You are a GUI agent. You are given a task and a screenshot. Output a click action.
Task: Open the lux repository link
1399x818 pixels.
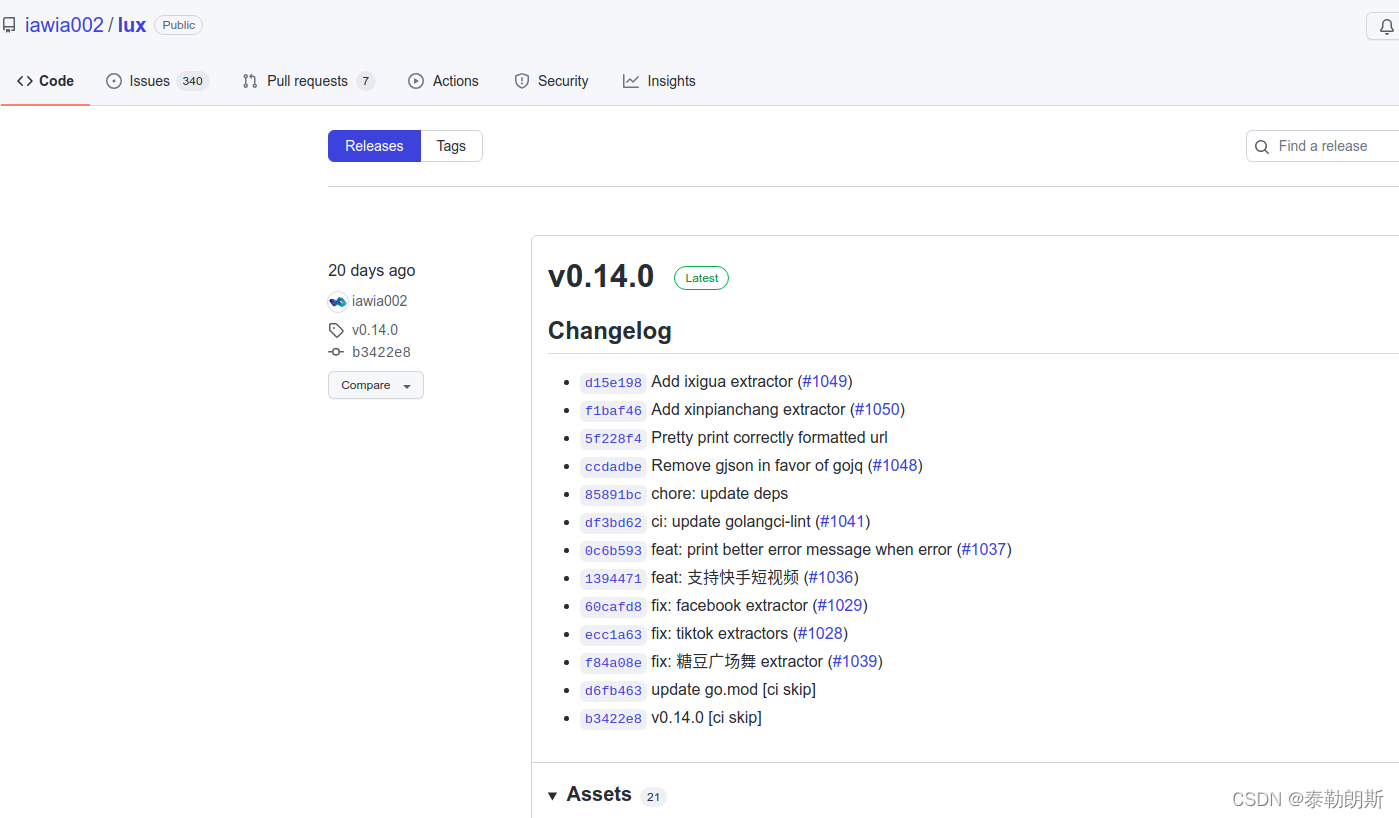coord(132,25)
